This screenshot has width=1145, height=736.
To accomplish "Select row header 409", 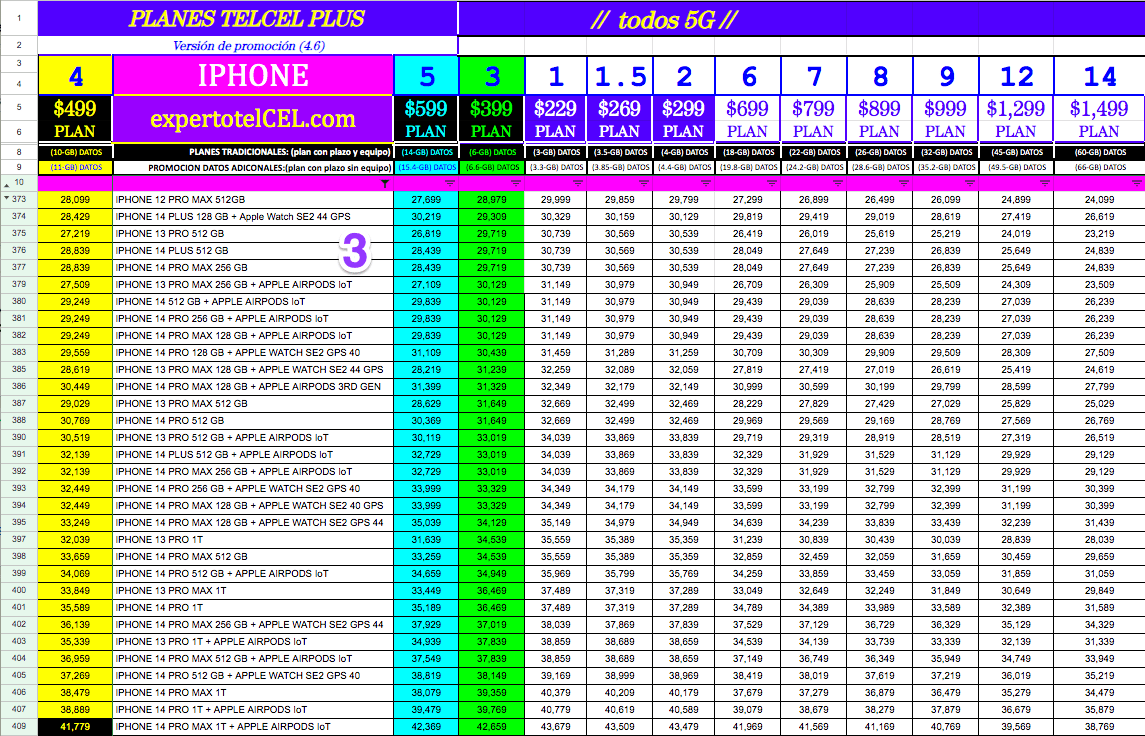I will (18, 727).
